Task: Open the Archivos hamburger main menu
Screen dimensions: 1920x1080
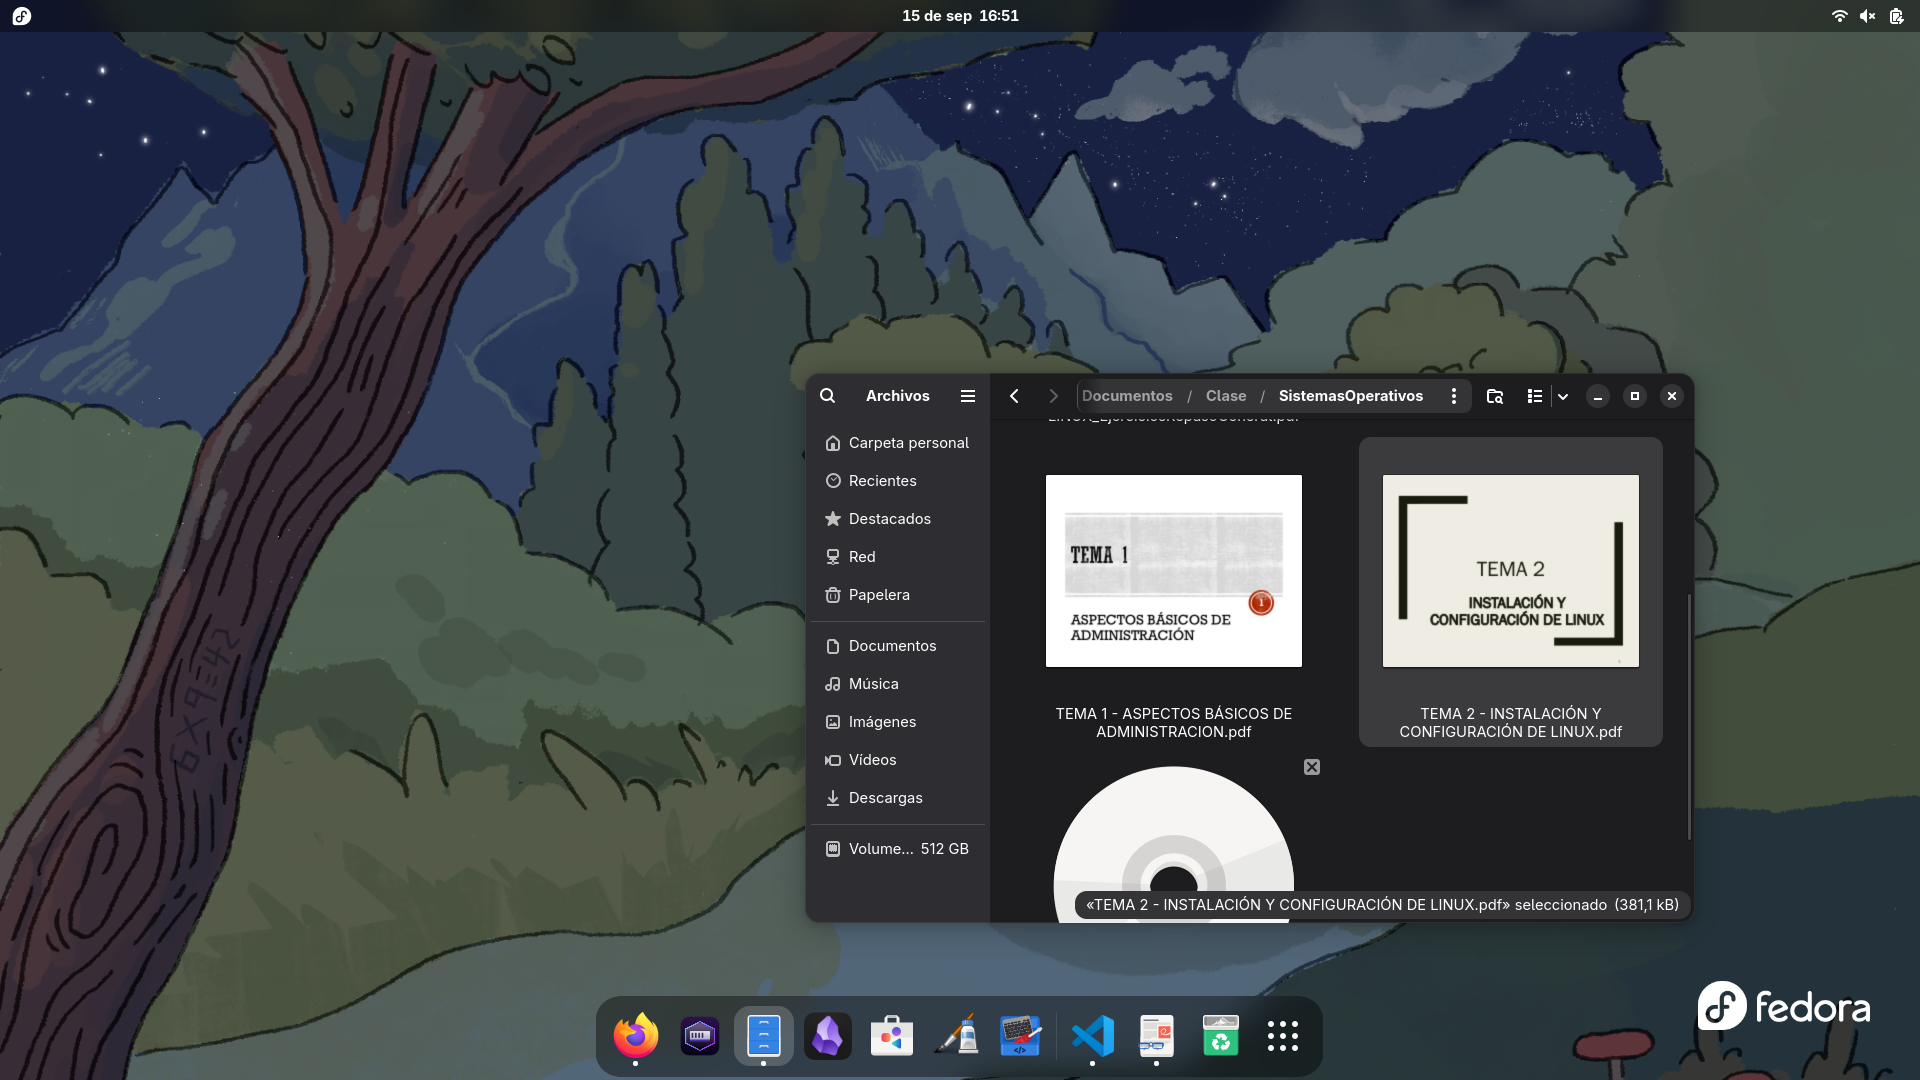Action: (x=968, y=396)
